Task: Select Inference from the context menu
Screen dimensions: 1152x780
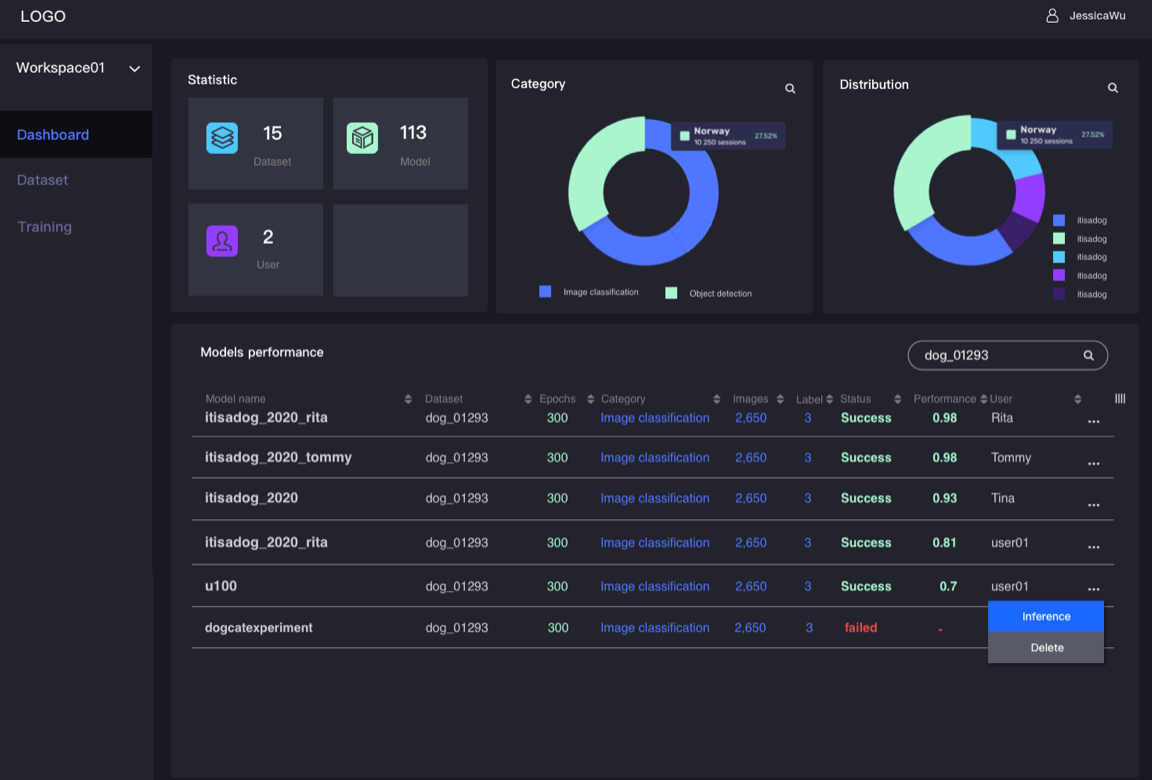Action: [1045, 616]
